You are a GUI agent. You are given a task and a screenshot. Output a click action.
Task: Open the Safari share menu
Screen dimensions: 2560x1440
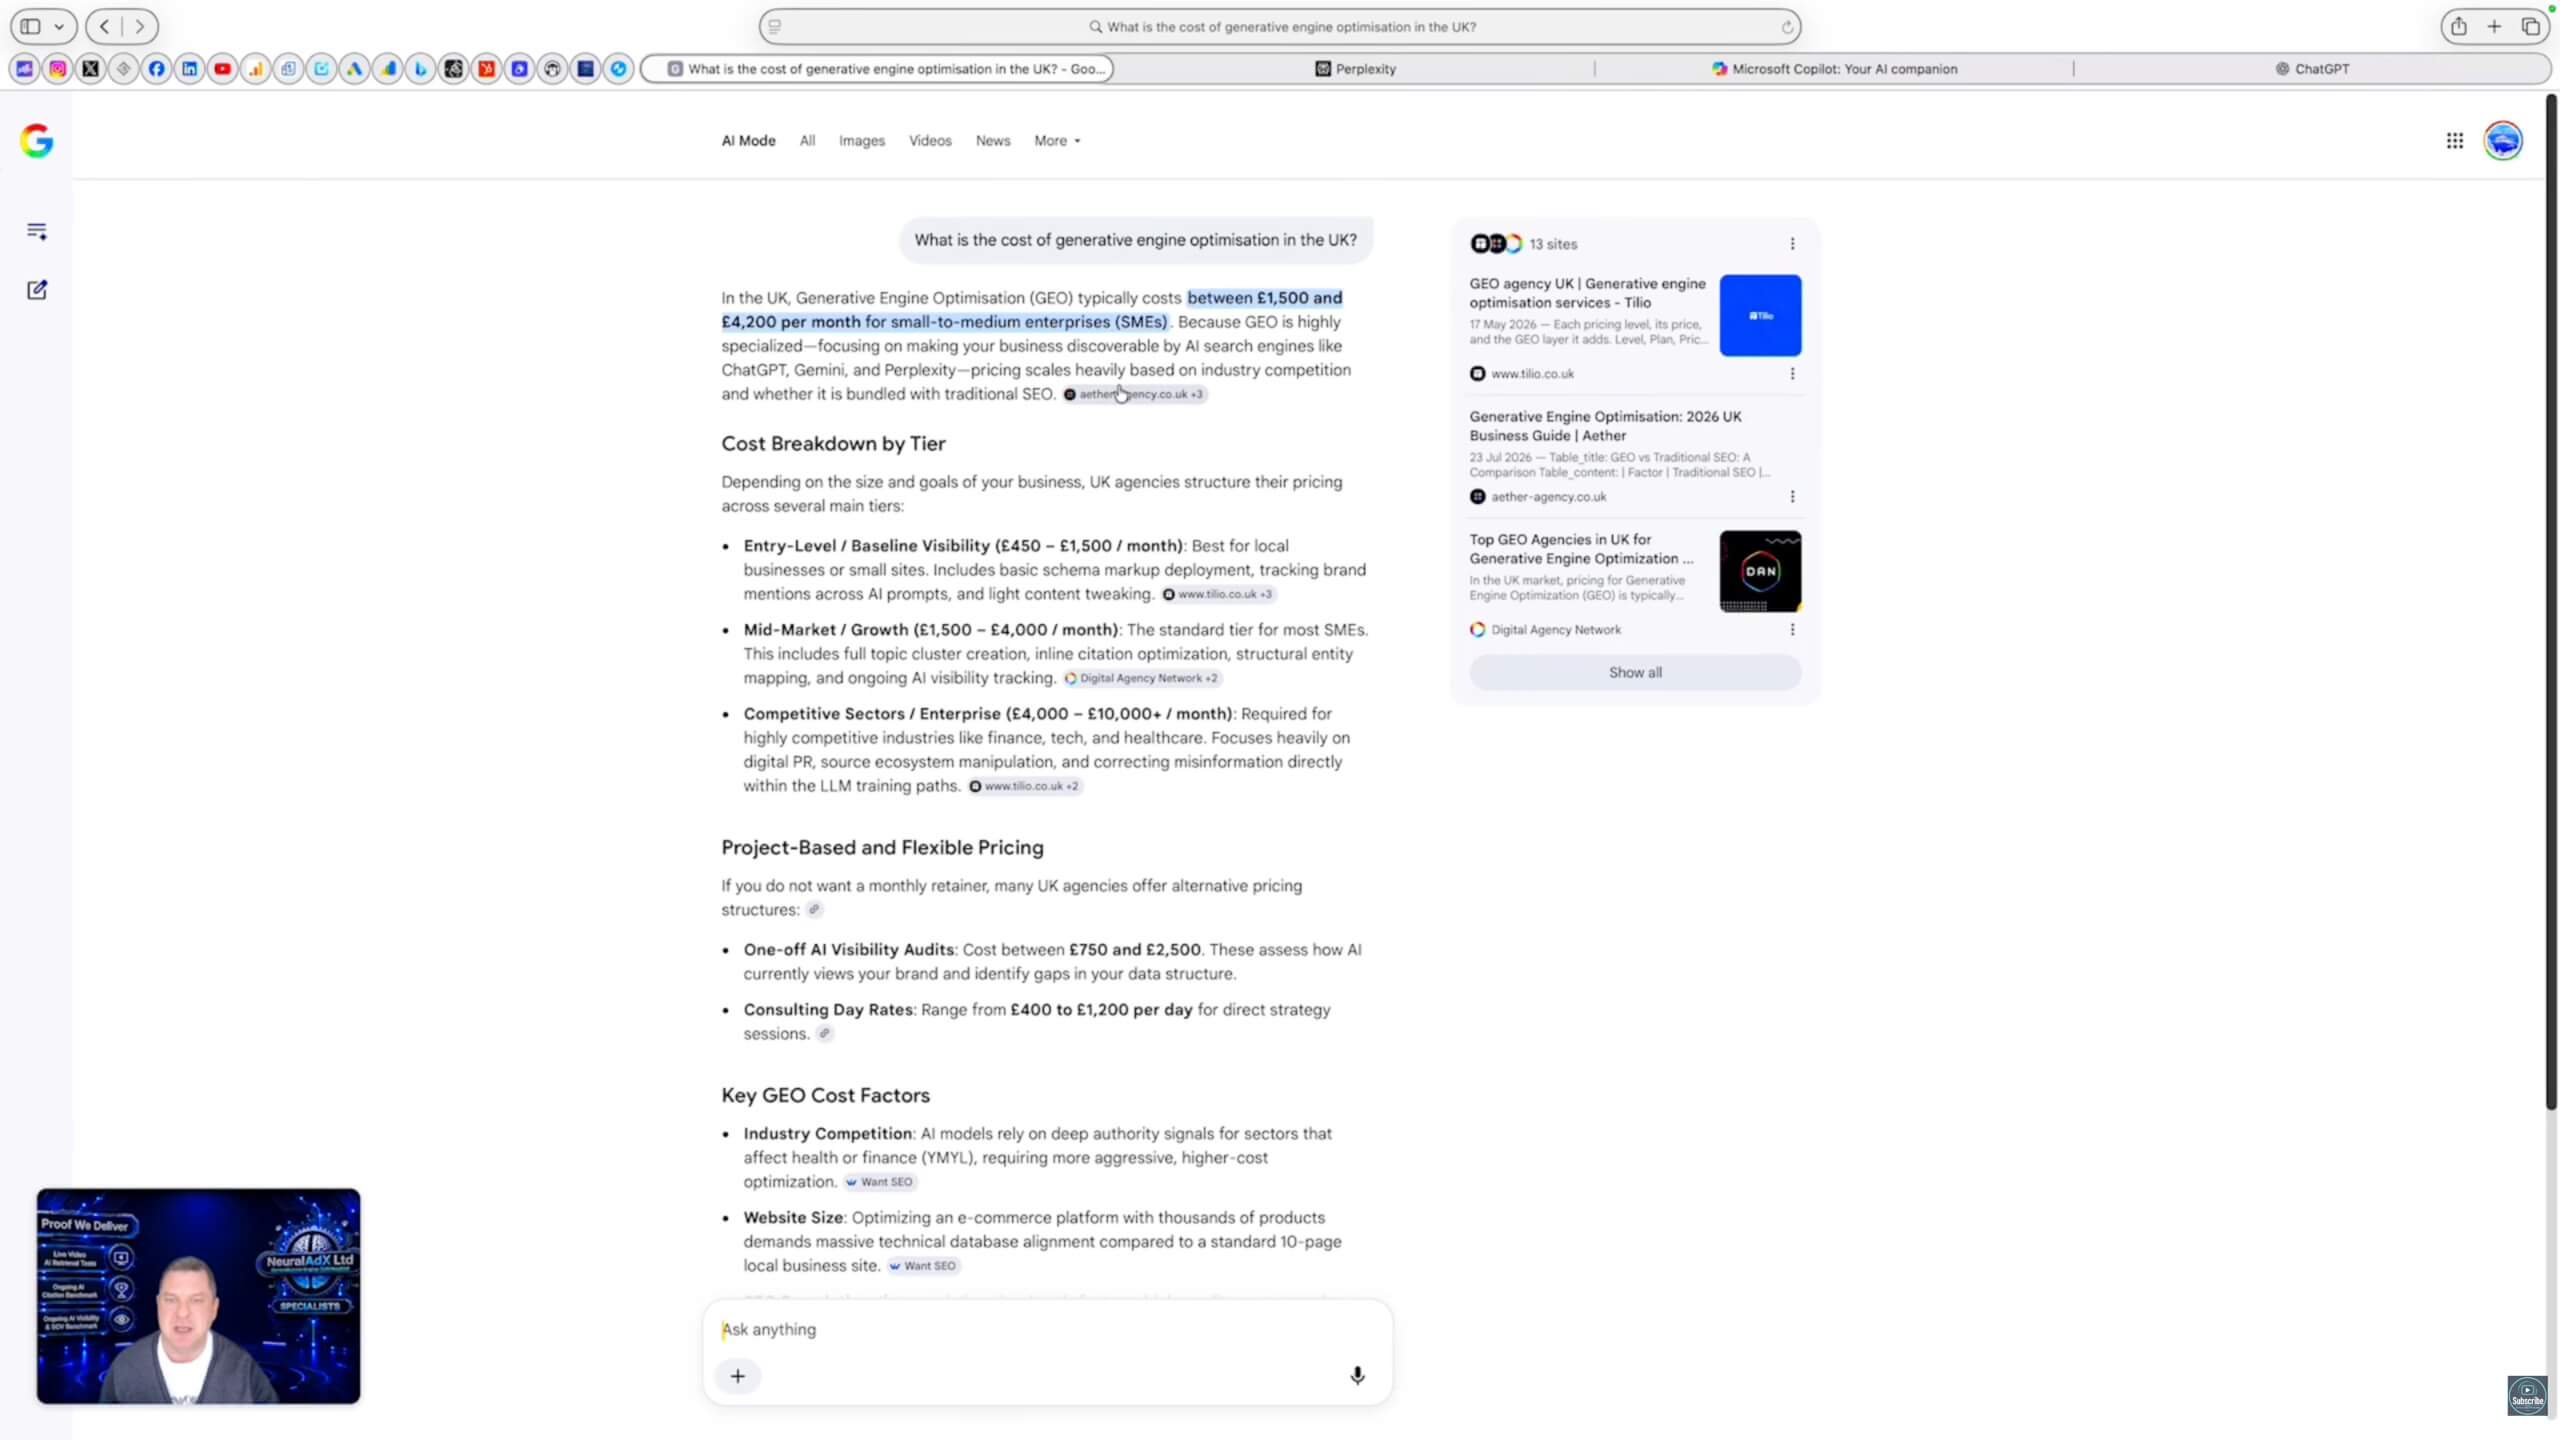[2459, 27]
